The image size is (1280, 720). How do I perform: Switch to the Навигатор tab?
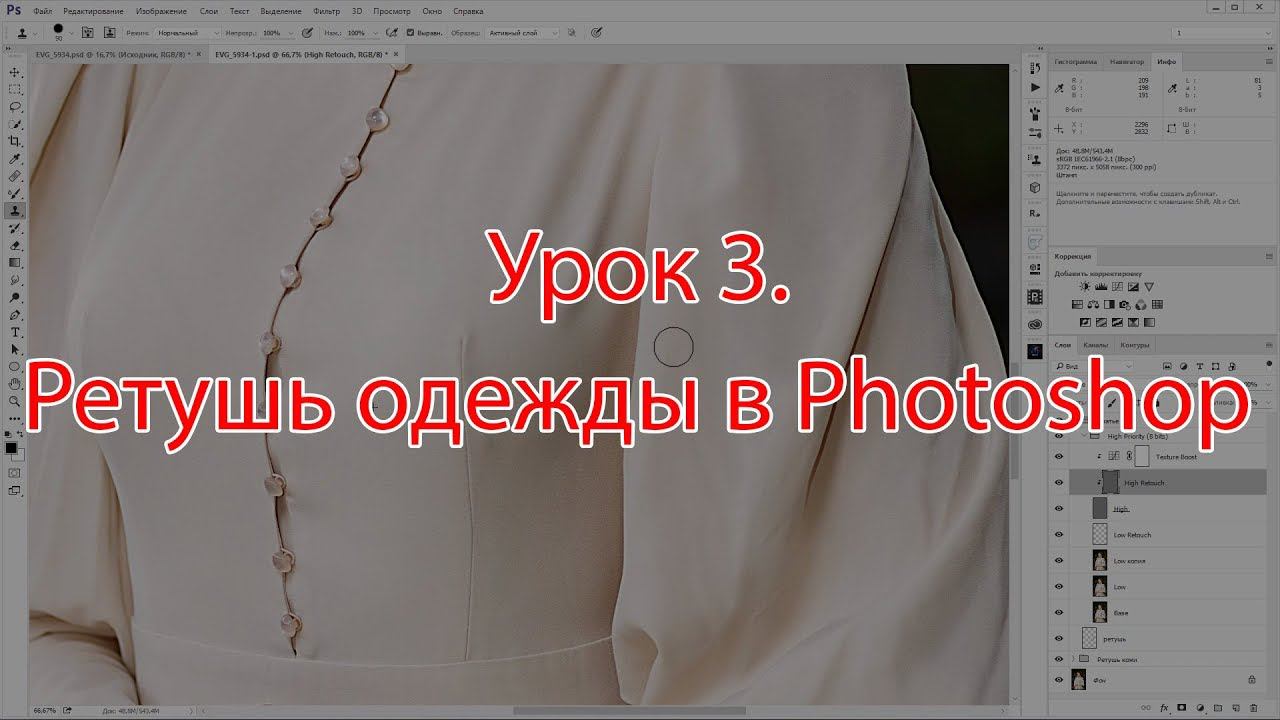coord(1126,62)
